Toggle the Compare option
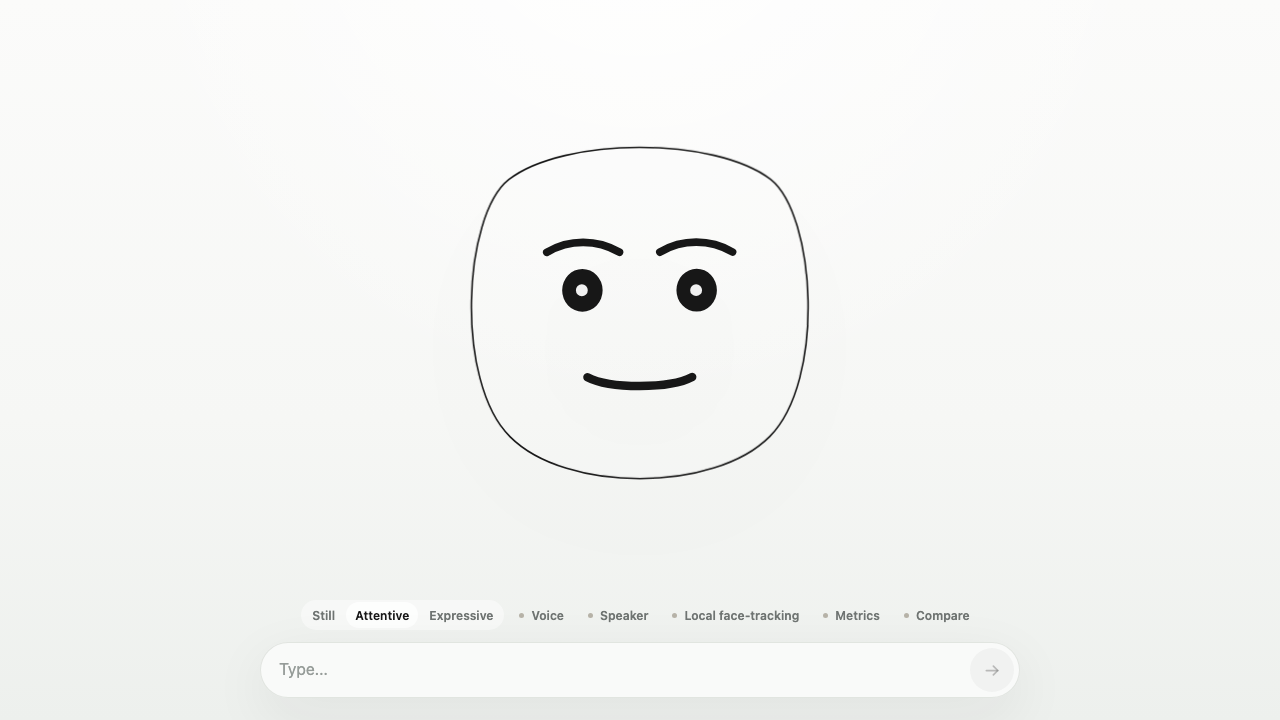1280x720 pixels. 936,616
